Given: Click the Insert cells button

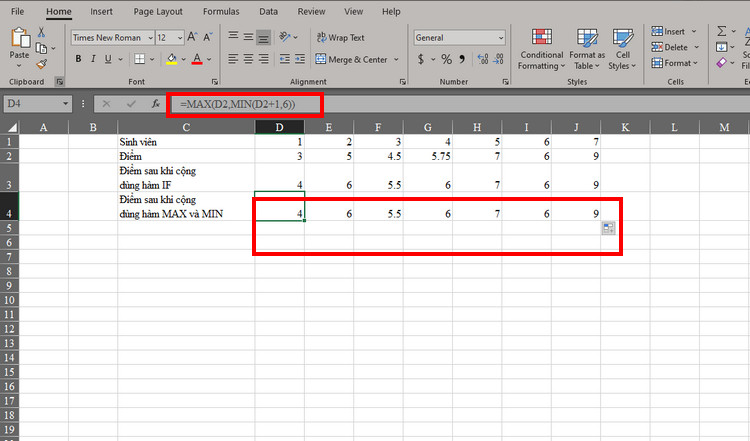Looking at the screenshot, I should pos(669,31).
